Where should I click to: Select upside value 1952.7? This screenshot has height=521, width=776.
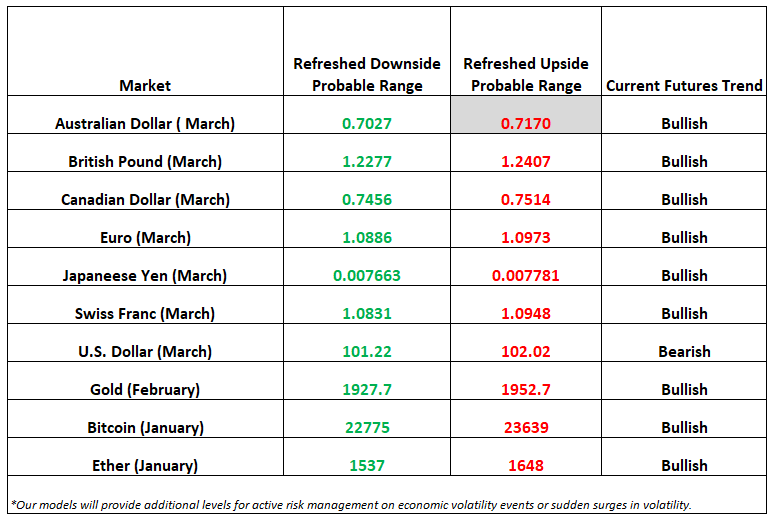[526, 389]
